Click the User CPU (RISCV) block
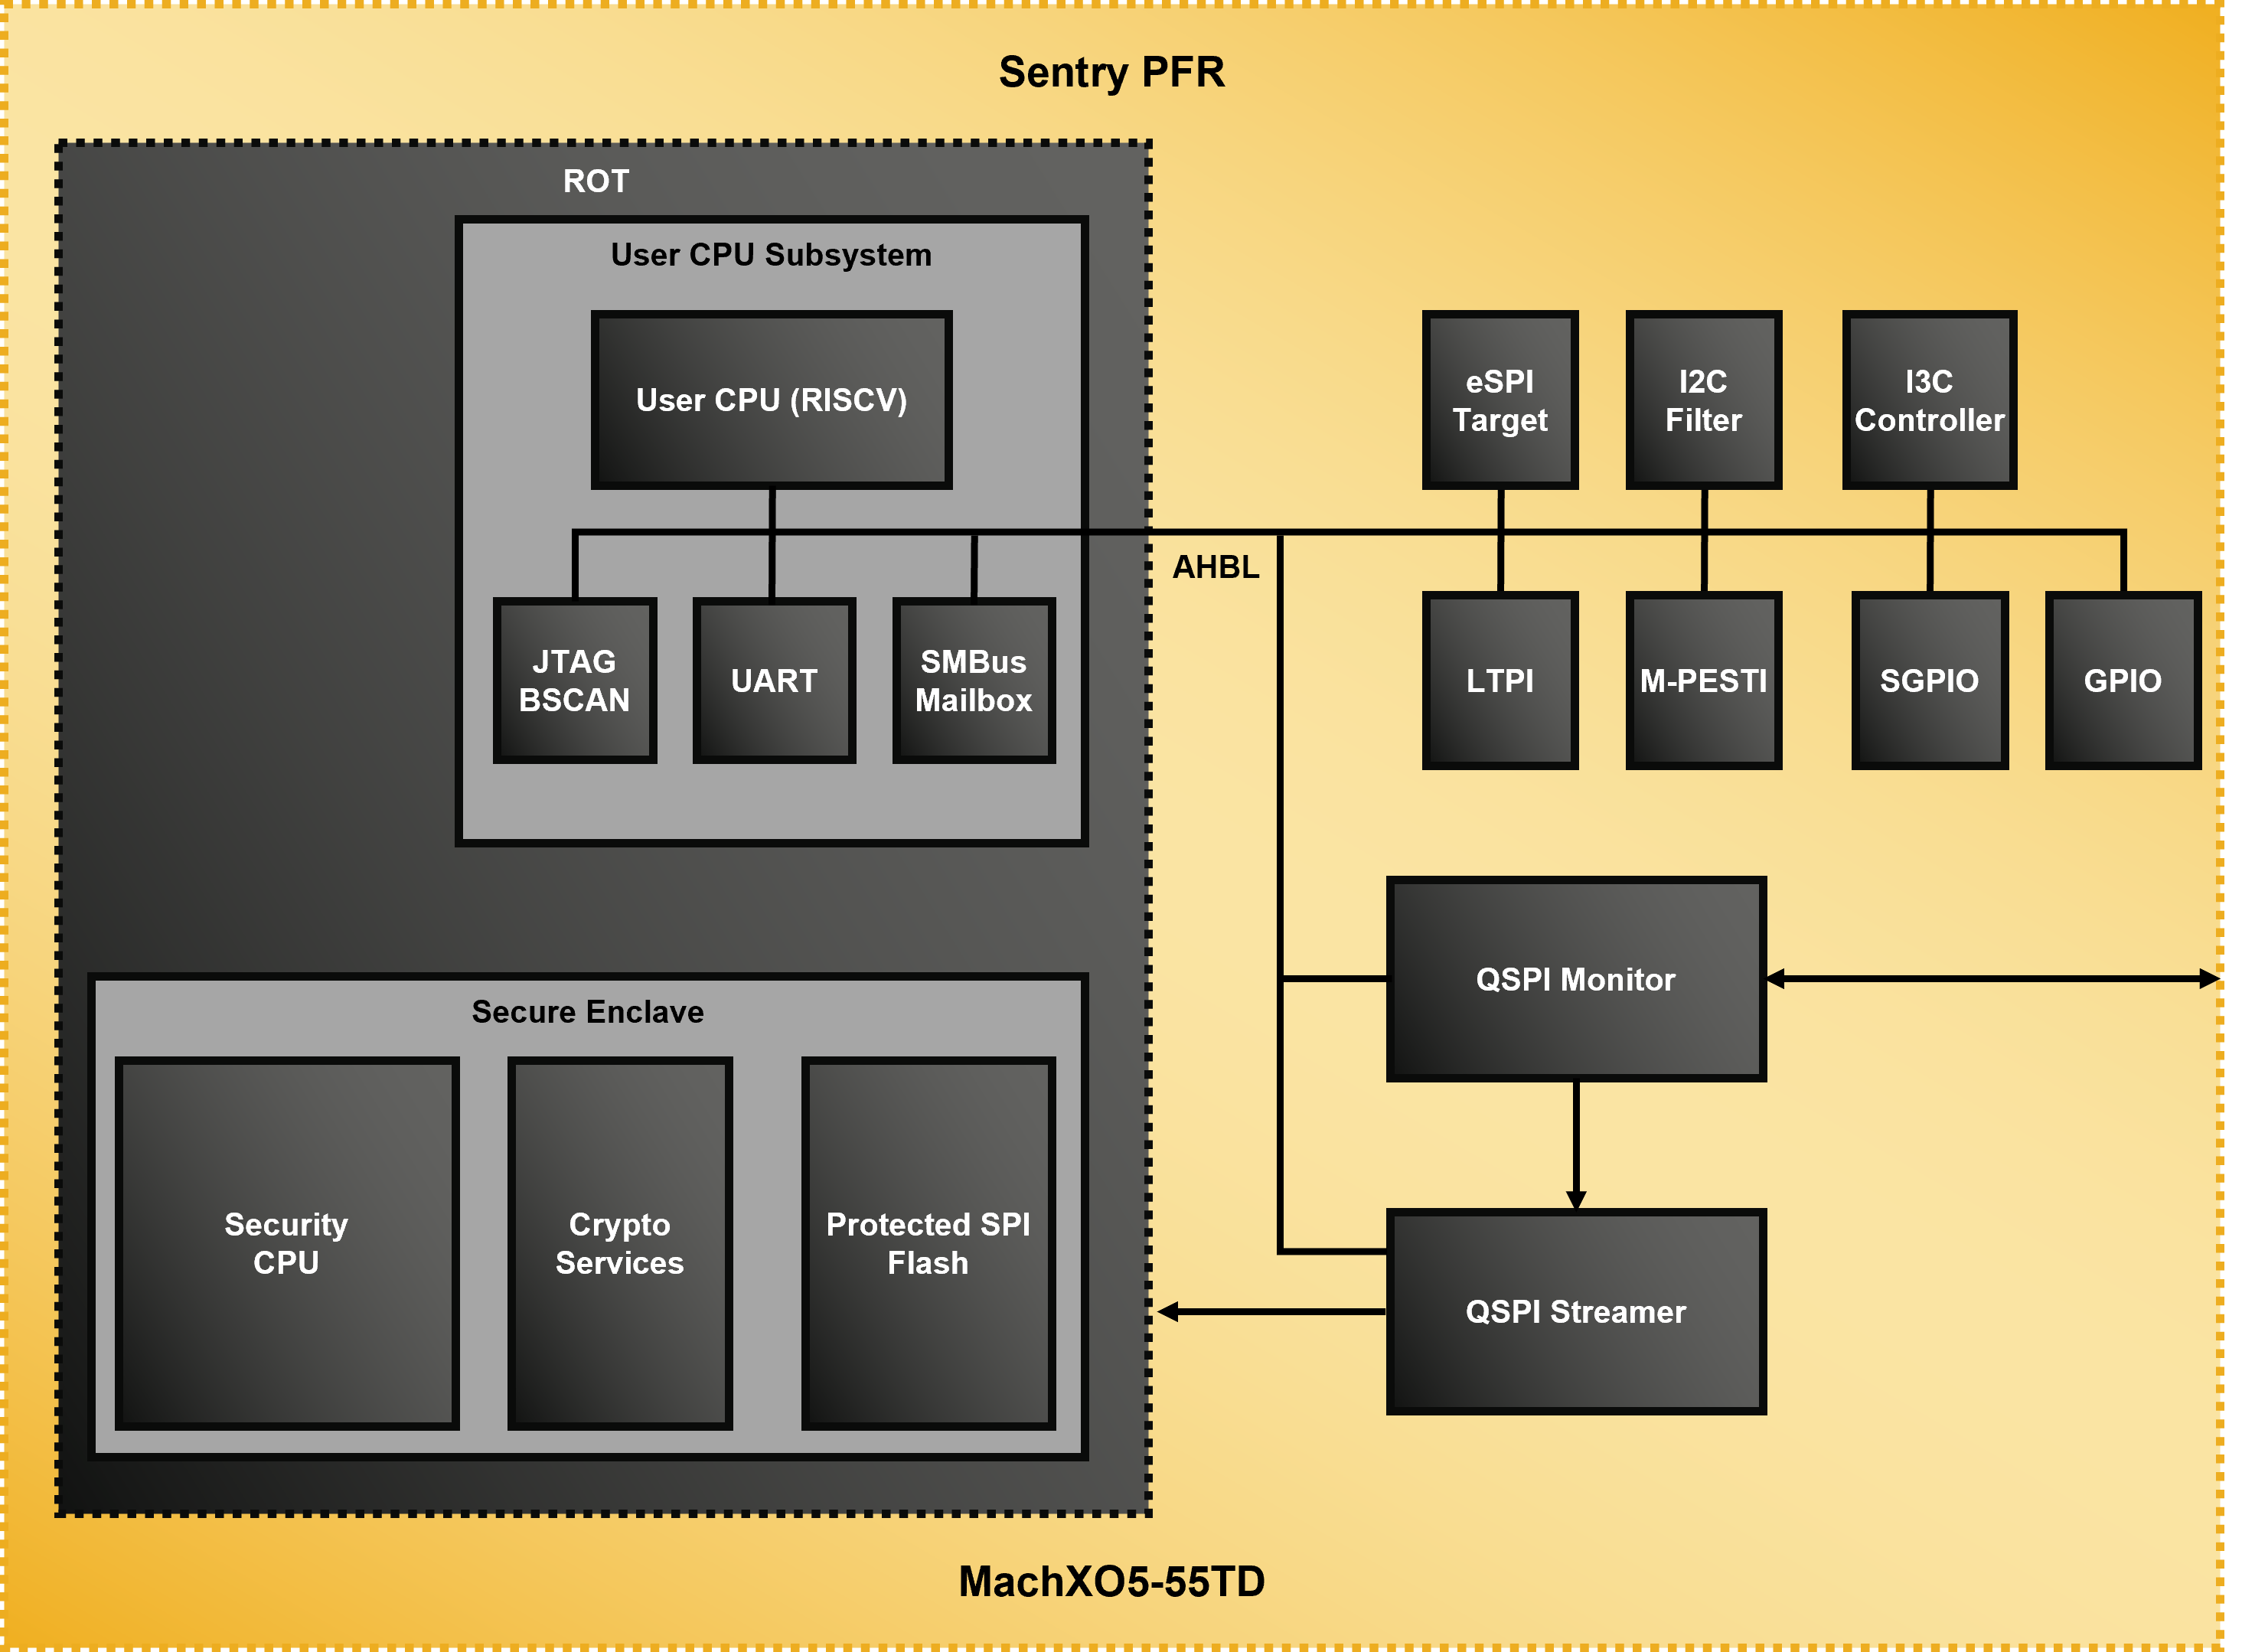Screen dimensions: 2242x1652 771,400
